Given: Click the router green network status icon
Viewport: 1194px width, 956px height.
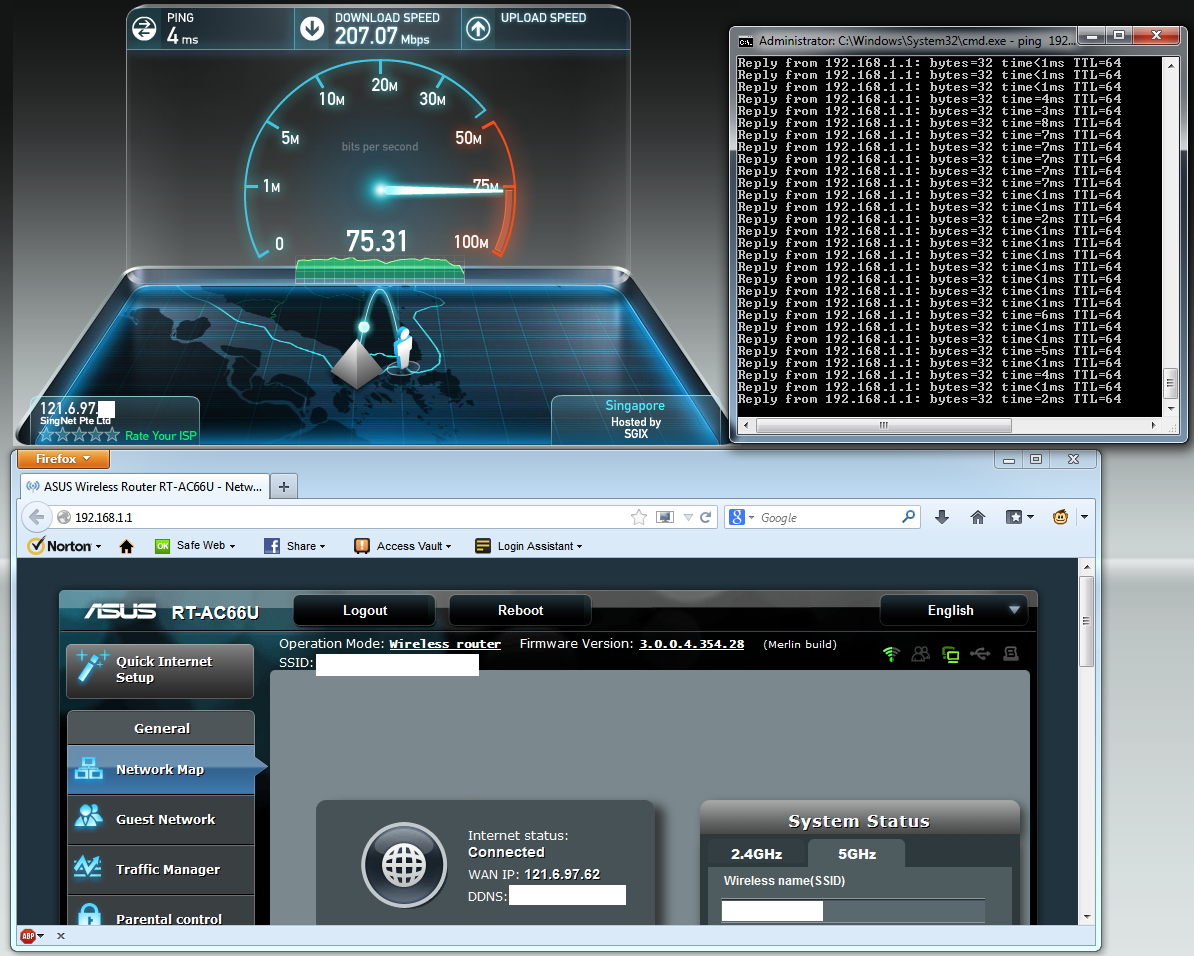Looking at the screenshot, I should (x=950, y=654).
